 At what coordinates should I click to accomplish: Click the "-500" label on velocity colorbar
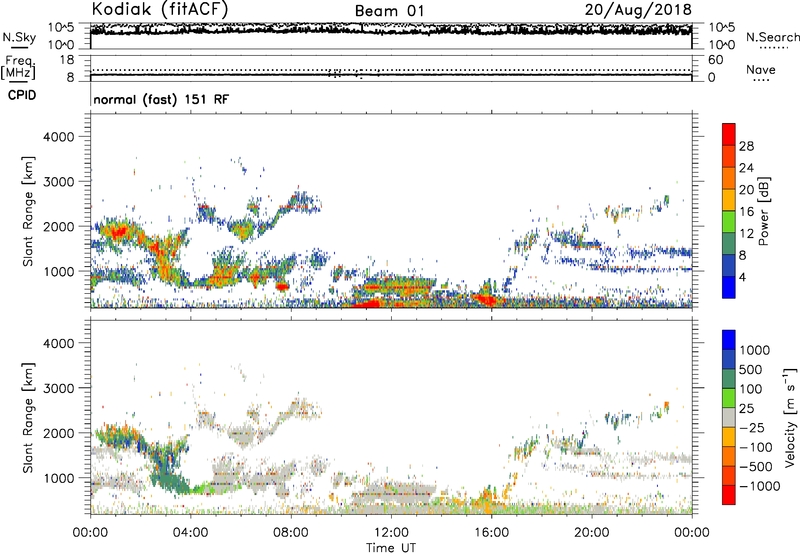pos(756,467)
